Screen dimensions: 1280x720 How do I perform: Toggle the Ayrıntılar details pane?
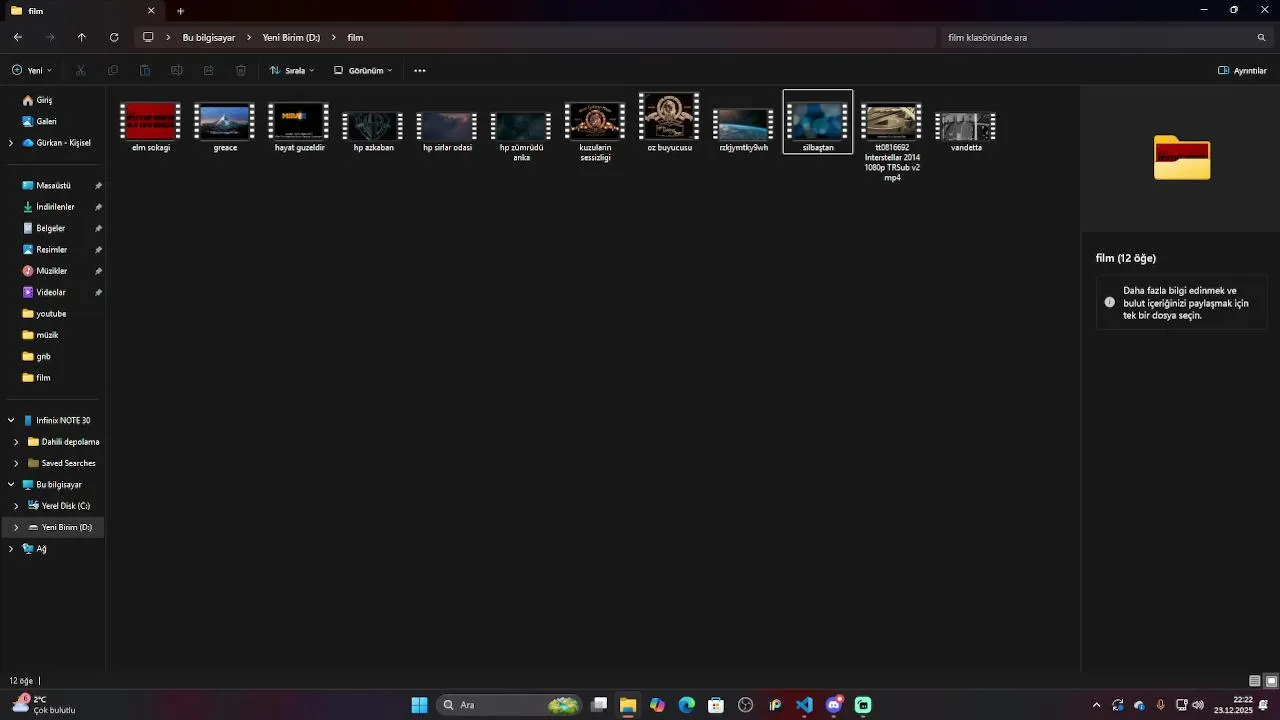[x=1242, y=70]
